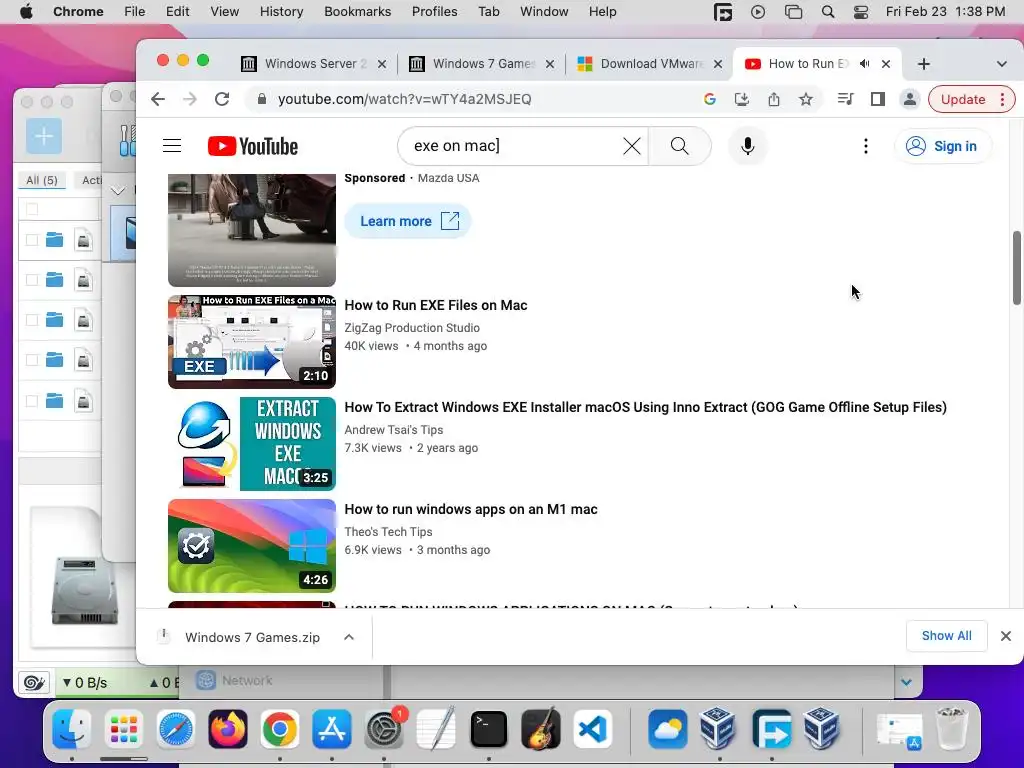Open Profiles menu in menu bar
This screenshot has height=768, width=1024.
click(434, 12)
